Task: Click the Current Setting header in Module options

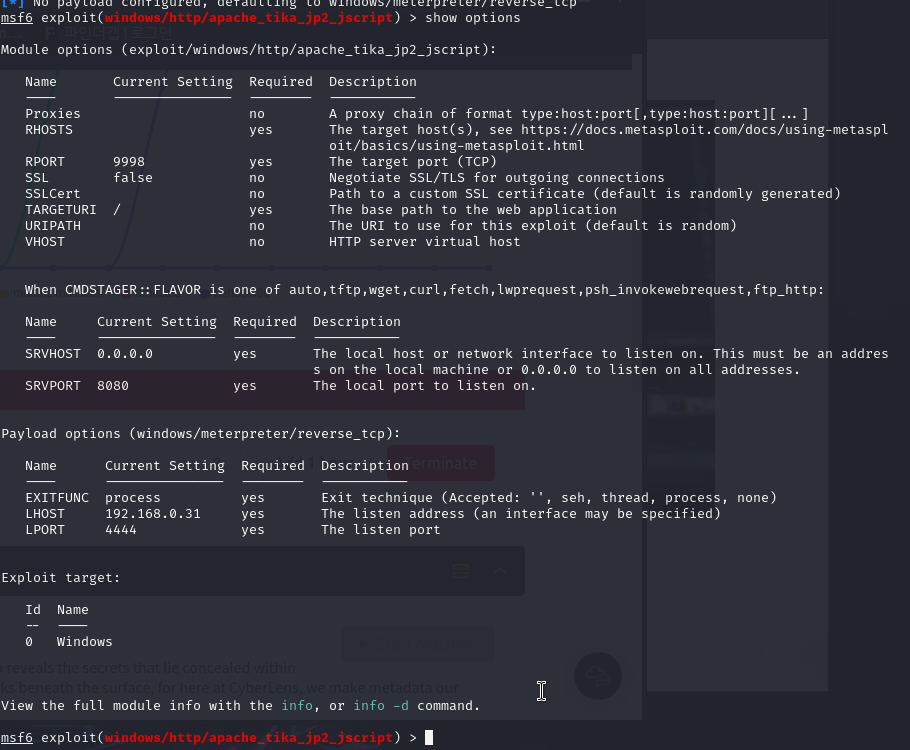Action: (x=173, y=82)
